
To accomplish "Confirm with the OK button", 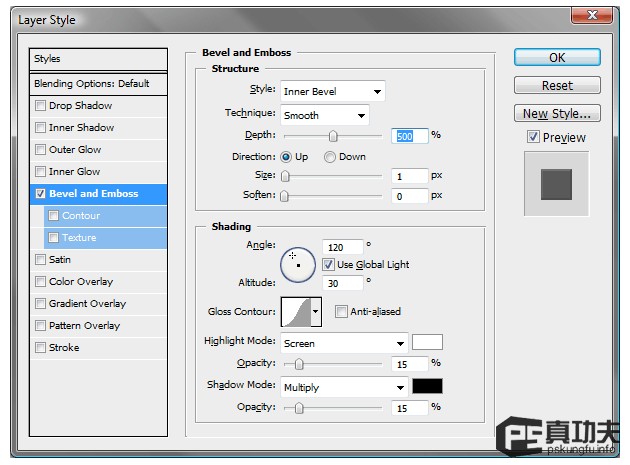I will (557, 57).
